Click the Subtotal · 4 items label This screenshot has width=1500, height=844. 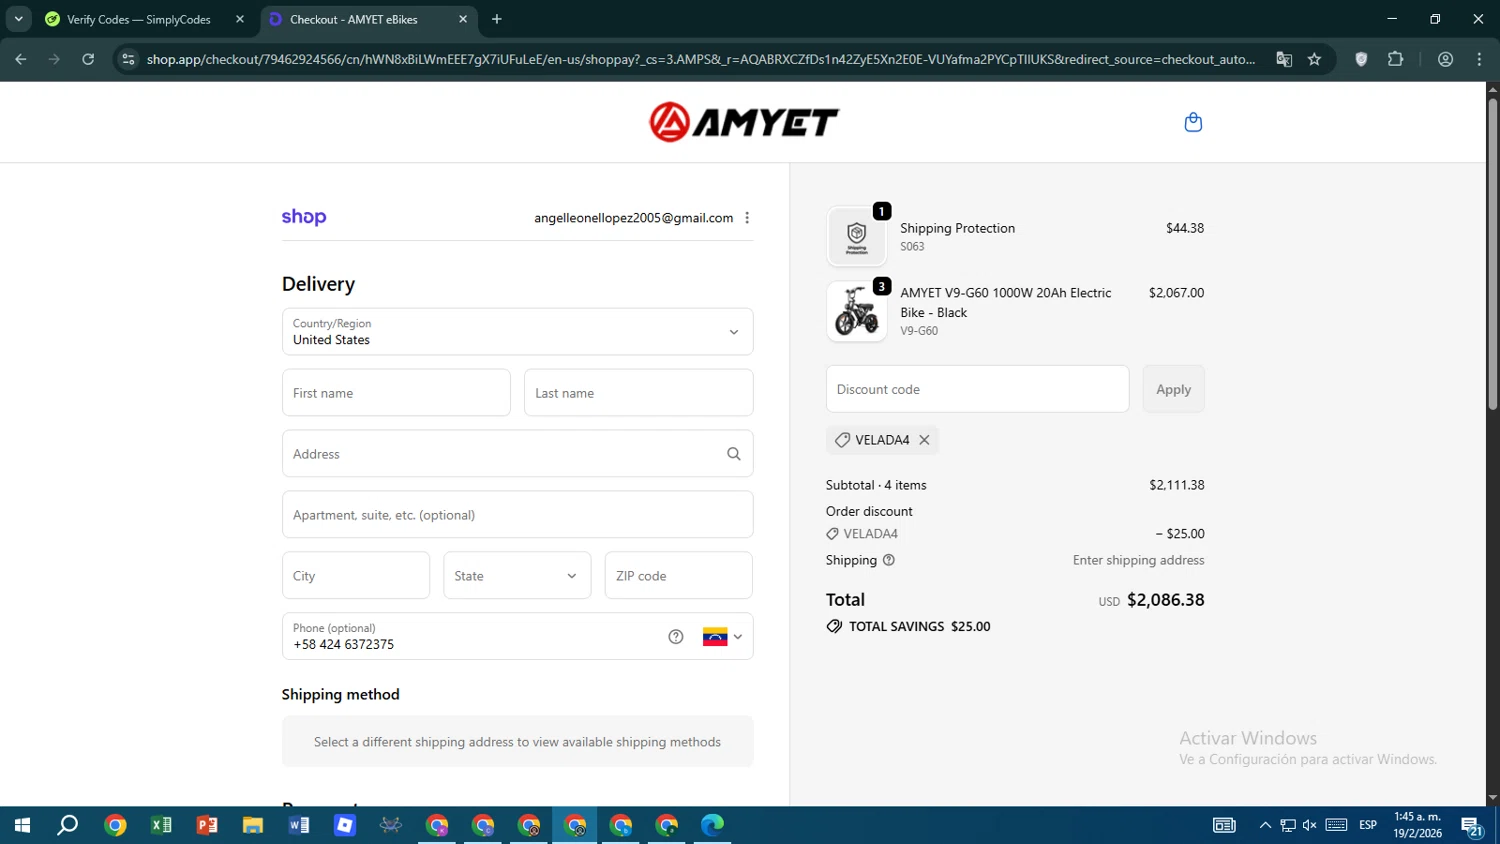tap(876, 485)
